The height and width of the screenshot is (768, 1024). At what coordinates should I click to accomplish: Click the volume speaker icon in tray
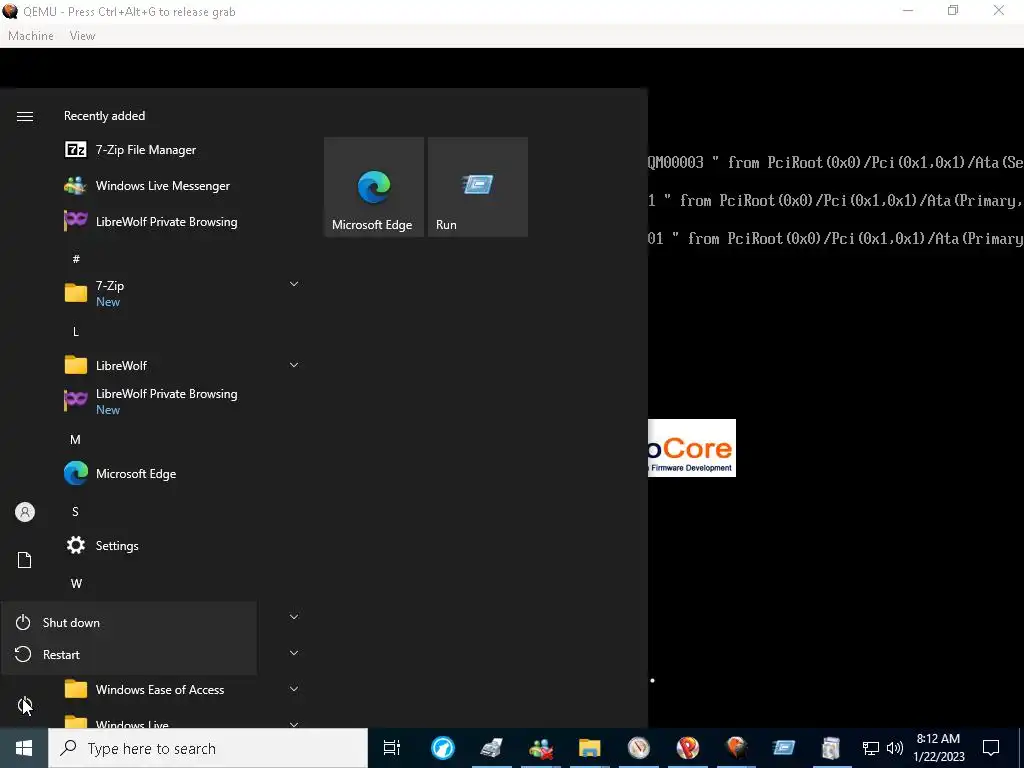895,748
